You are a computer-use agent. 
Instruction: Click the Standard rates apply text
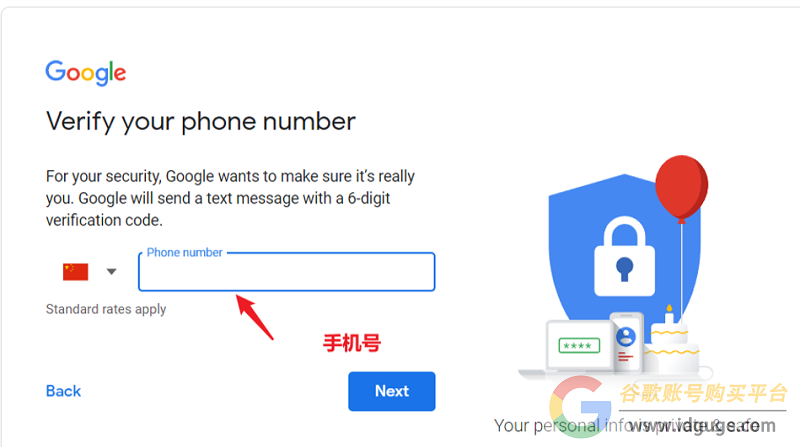point(106,309)
